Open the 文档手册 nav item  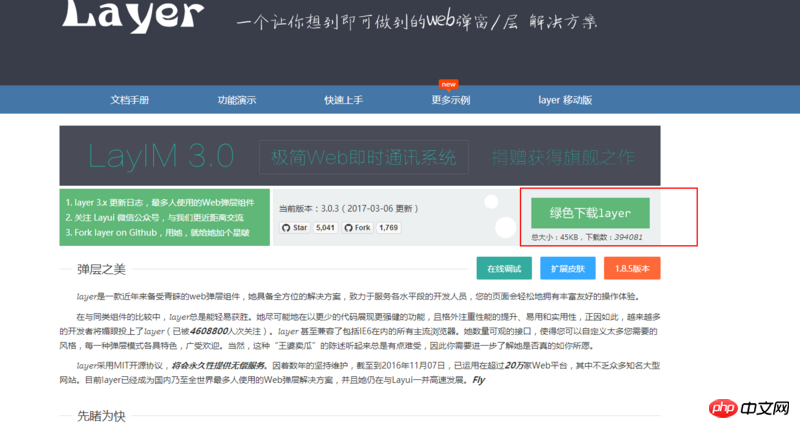click(x=130, y=100)
